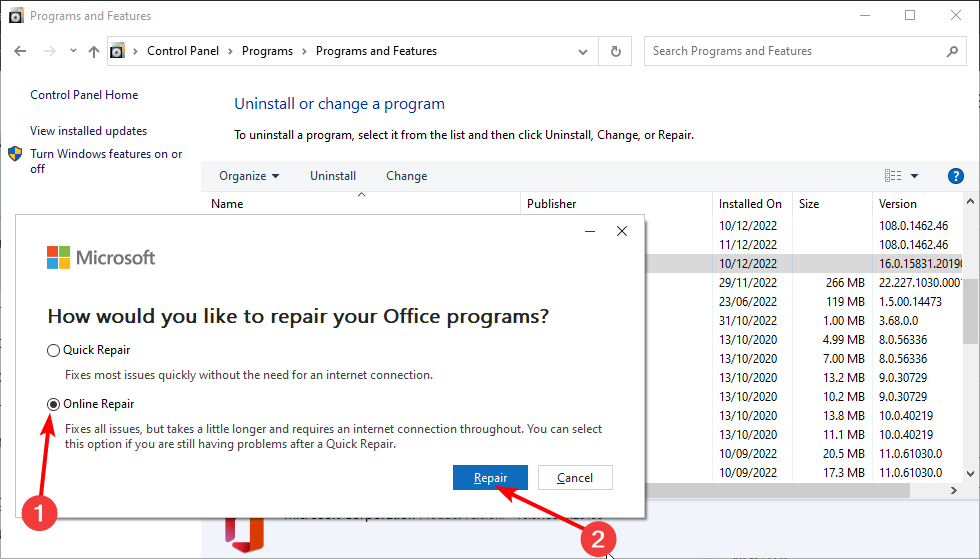Click the search magnifier icon

point(952,51)
